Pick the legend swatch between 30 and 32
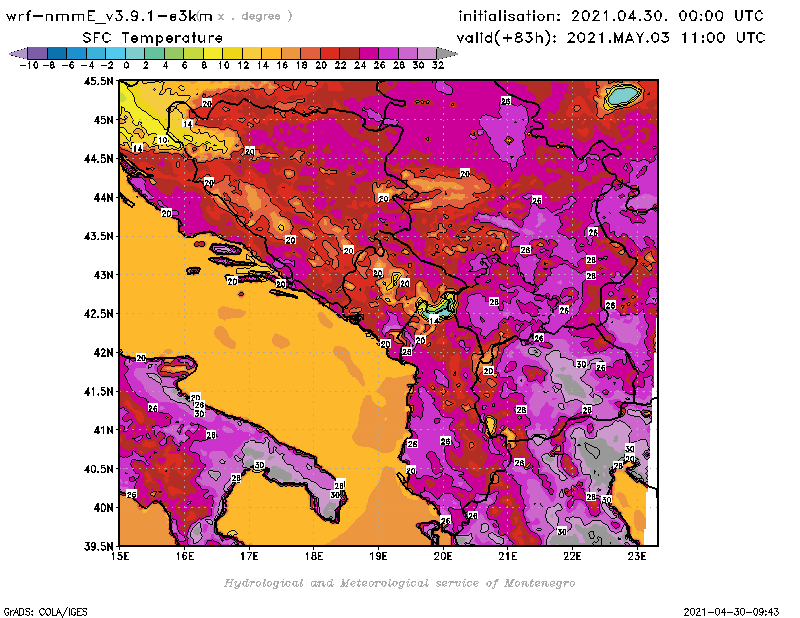The image size is (800, 618). coord(427,53)
